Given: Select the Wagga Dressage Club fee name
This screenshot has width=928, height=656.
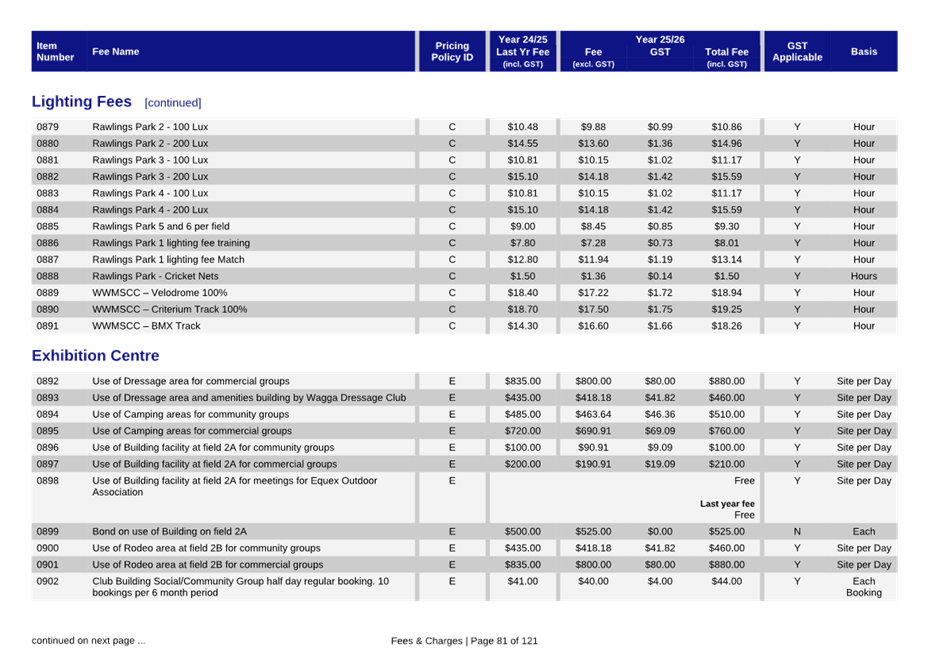Looking at the screenshot, I should 249,398.
